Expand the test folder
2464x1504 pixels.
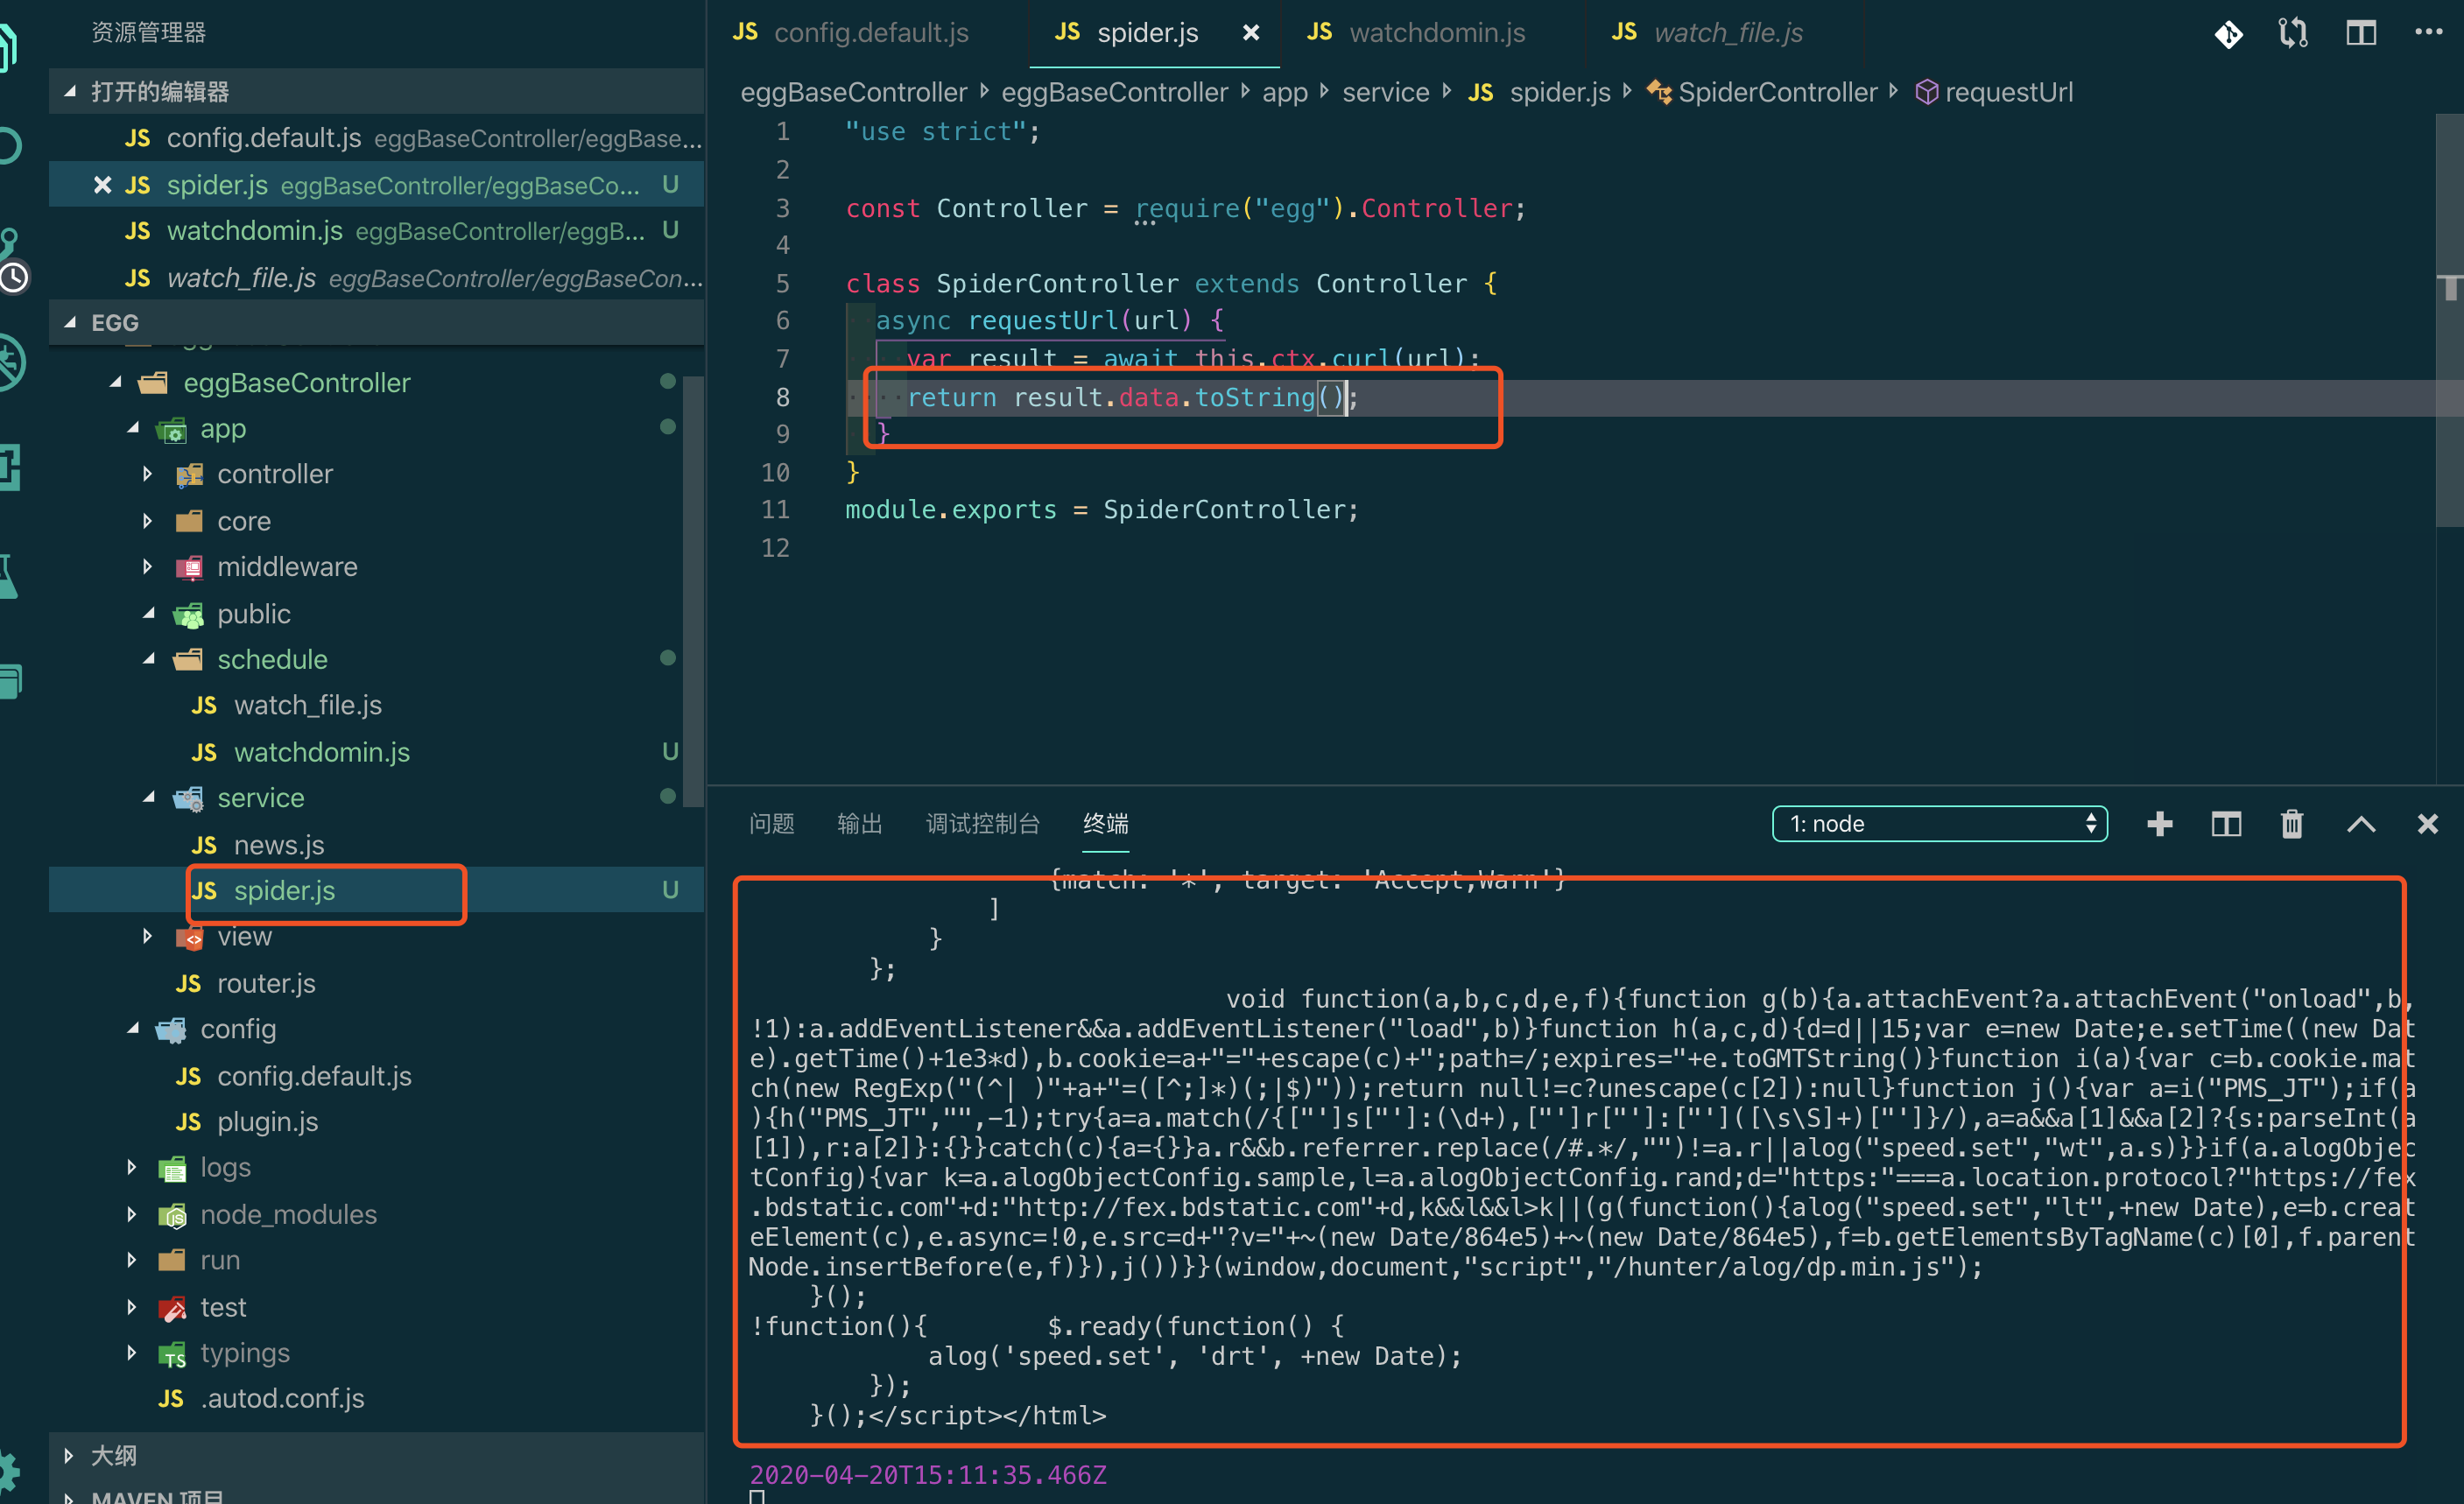pyautogui.click(x=132, y=1307)
